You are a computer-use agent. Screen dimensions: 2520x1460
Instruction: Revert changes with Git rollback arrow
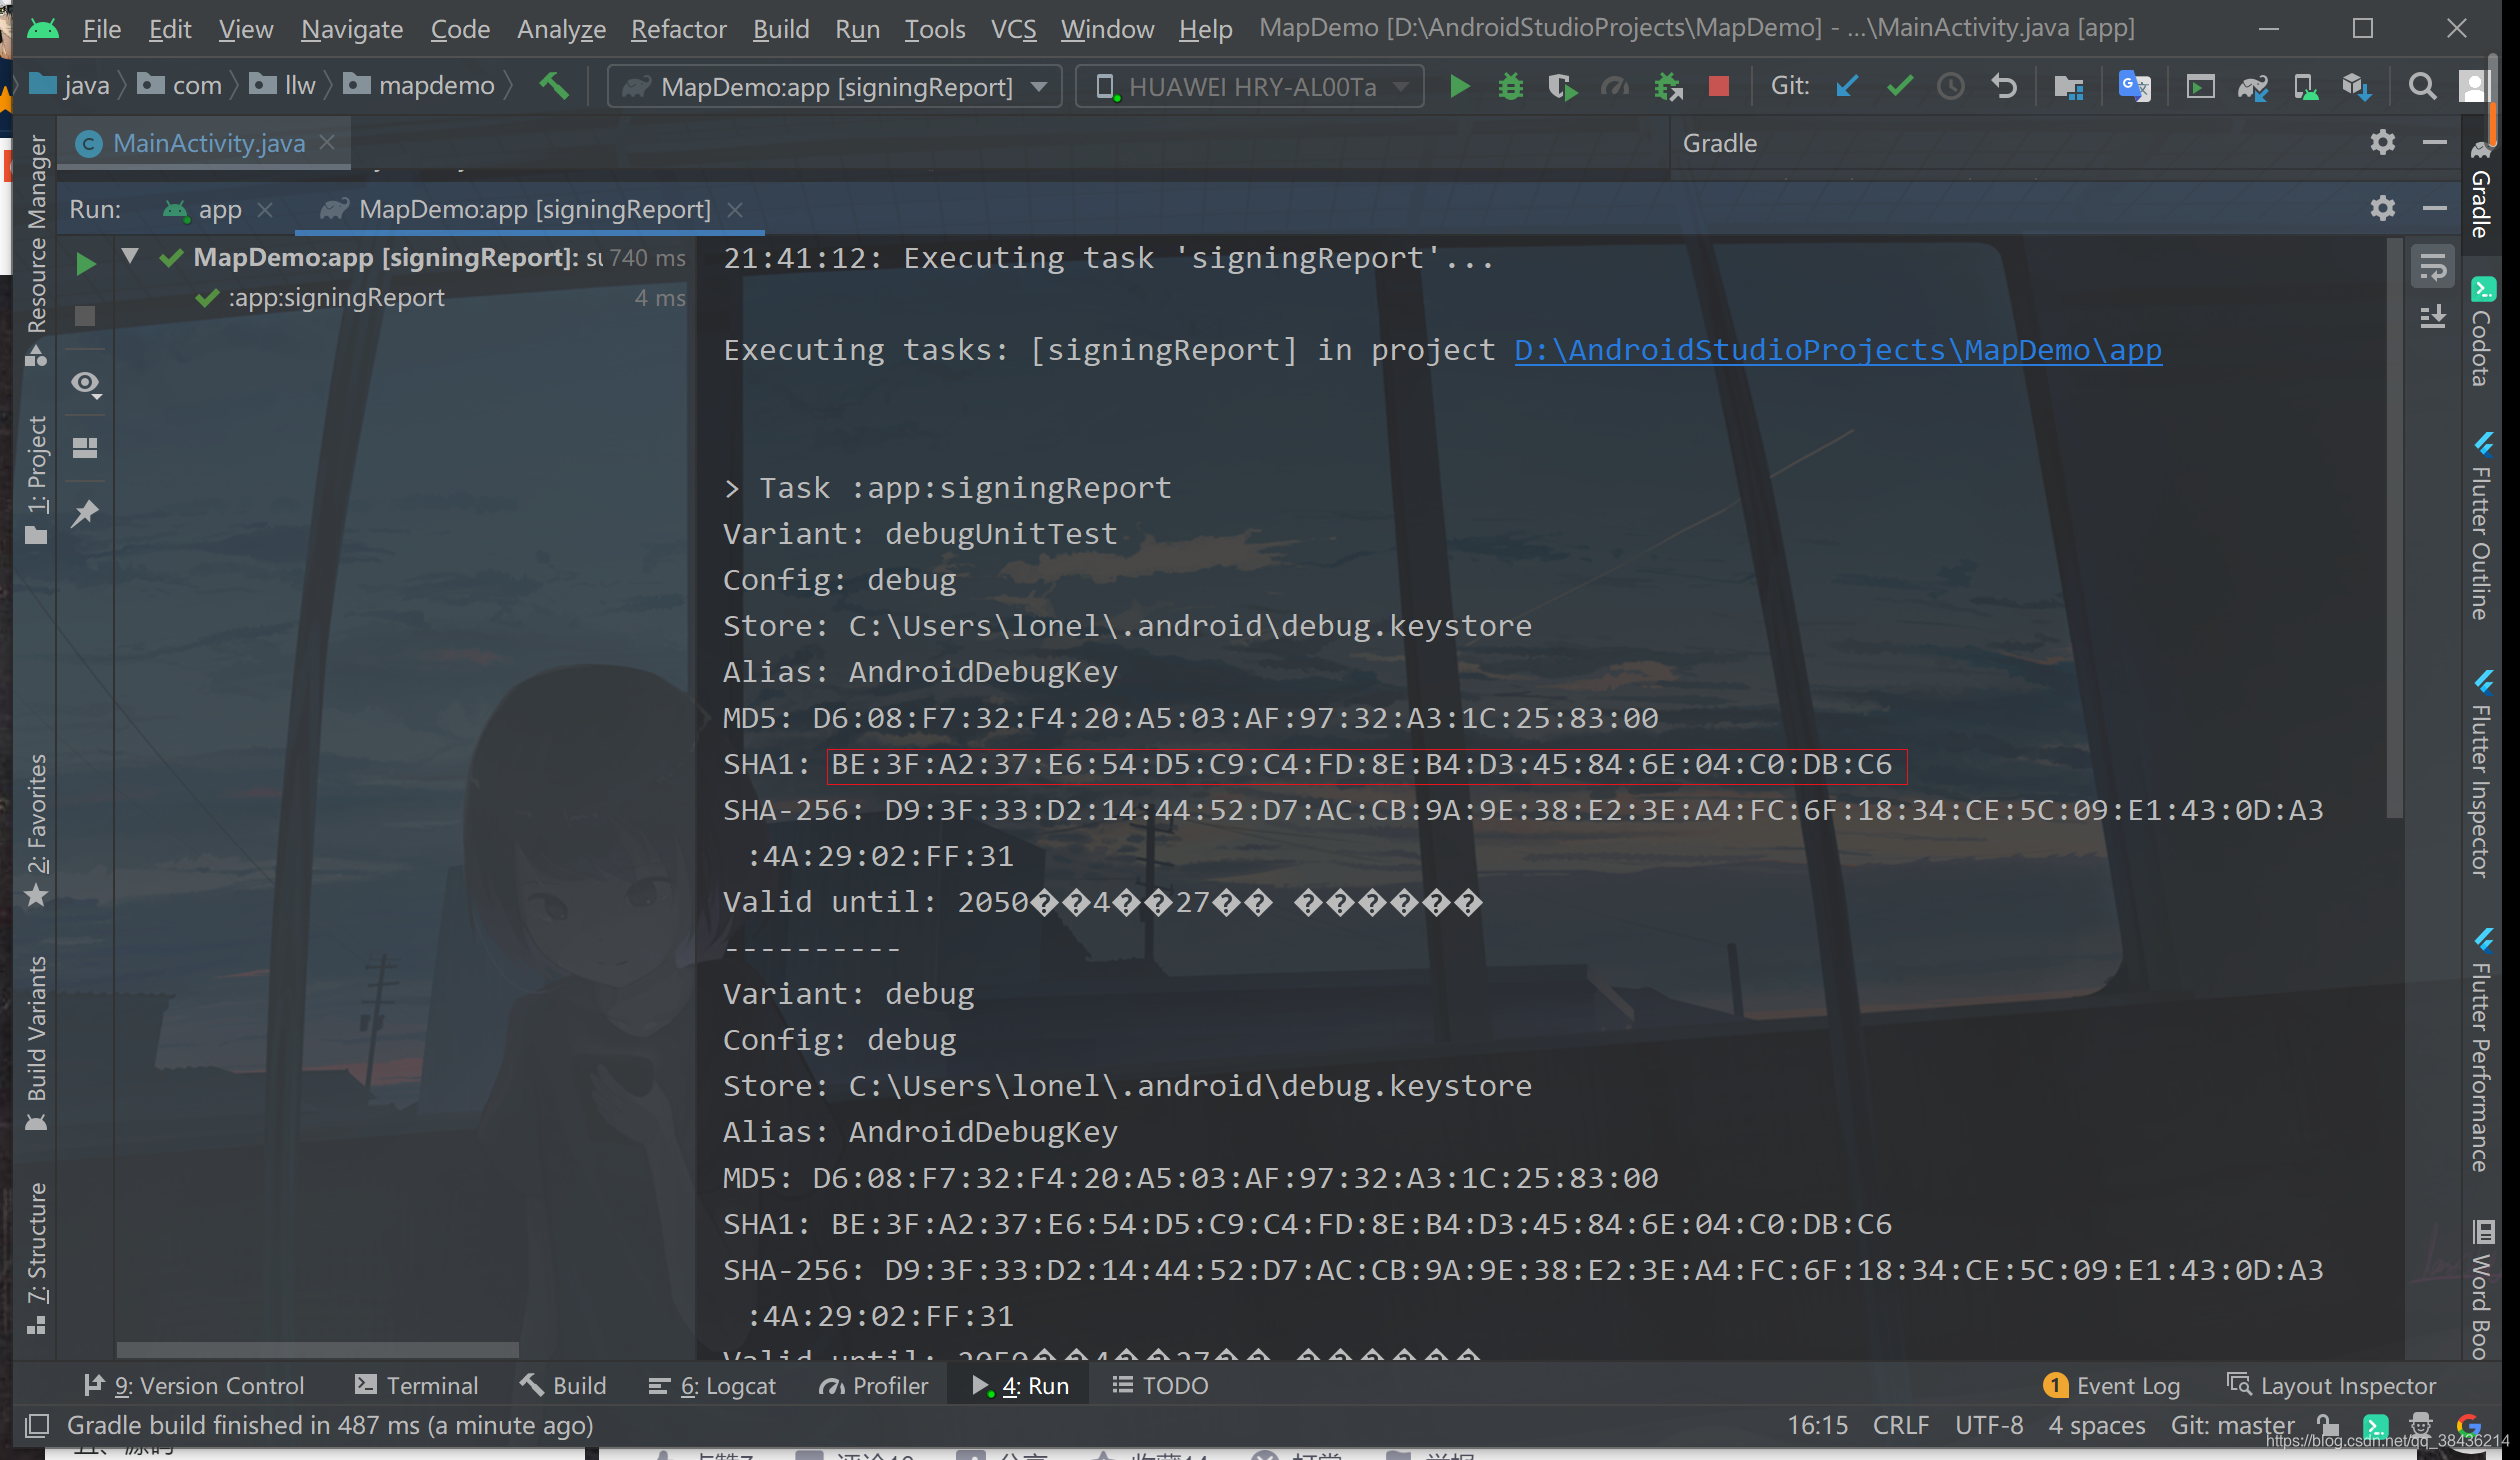[2003, 87]
